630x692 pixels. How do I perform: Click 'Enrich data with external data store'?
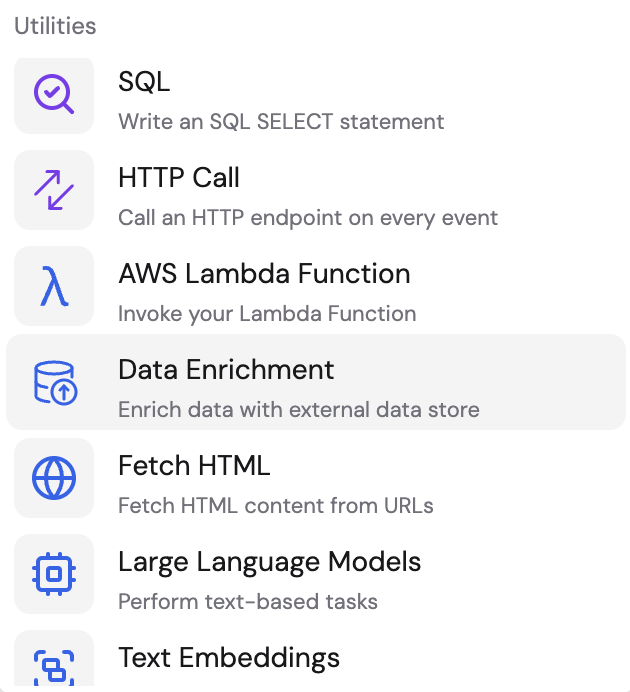[299, 410]
